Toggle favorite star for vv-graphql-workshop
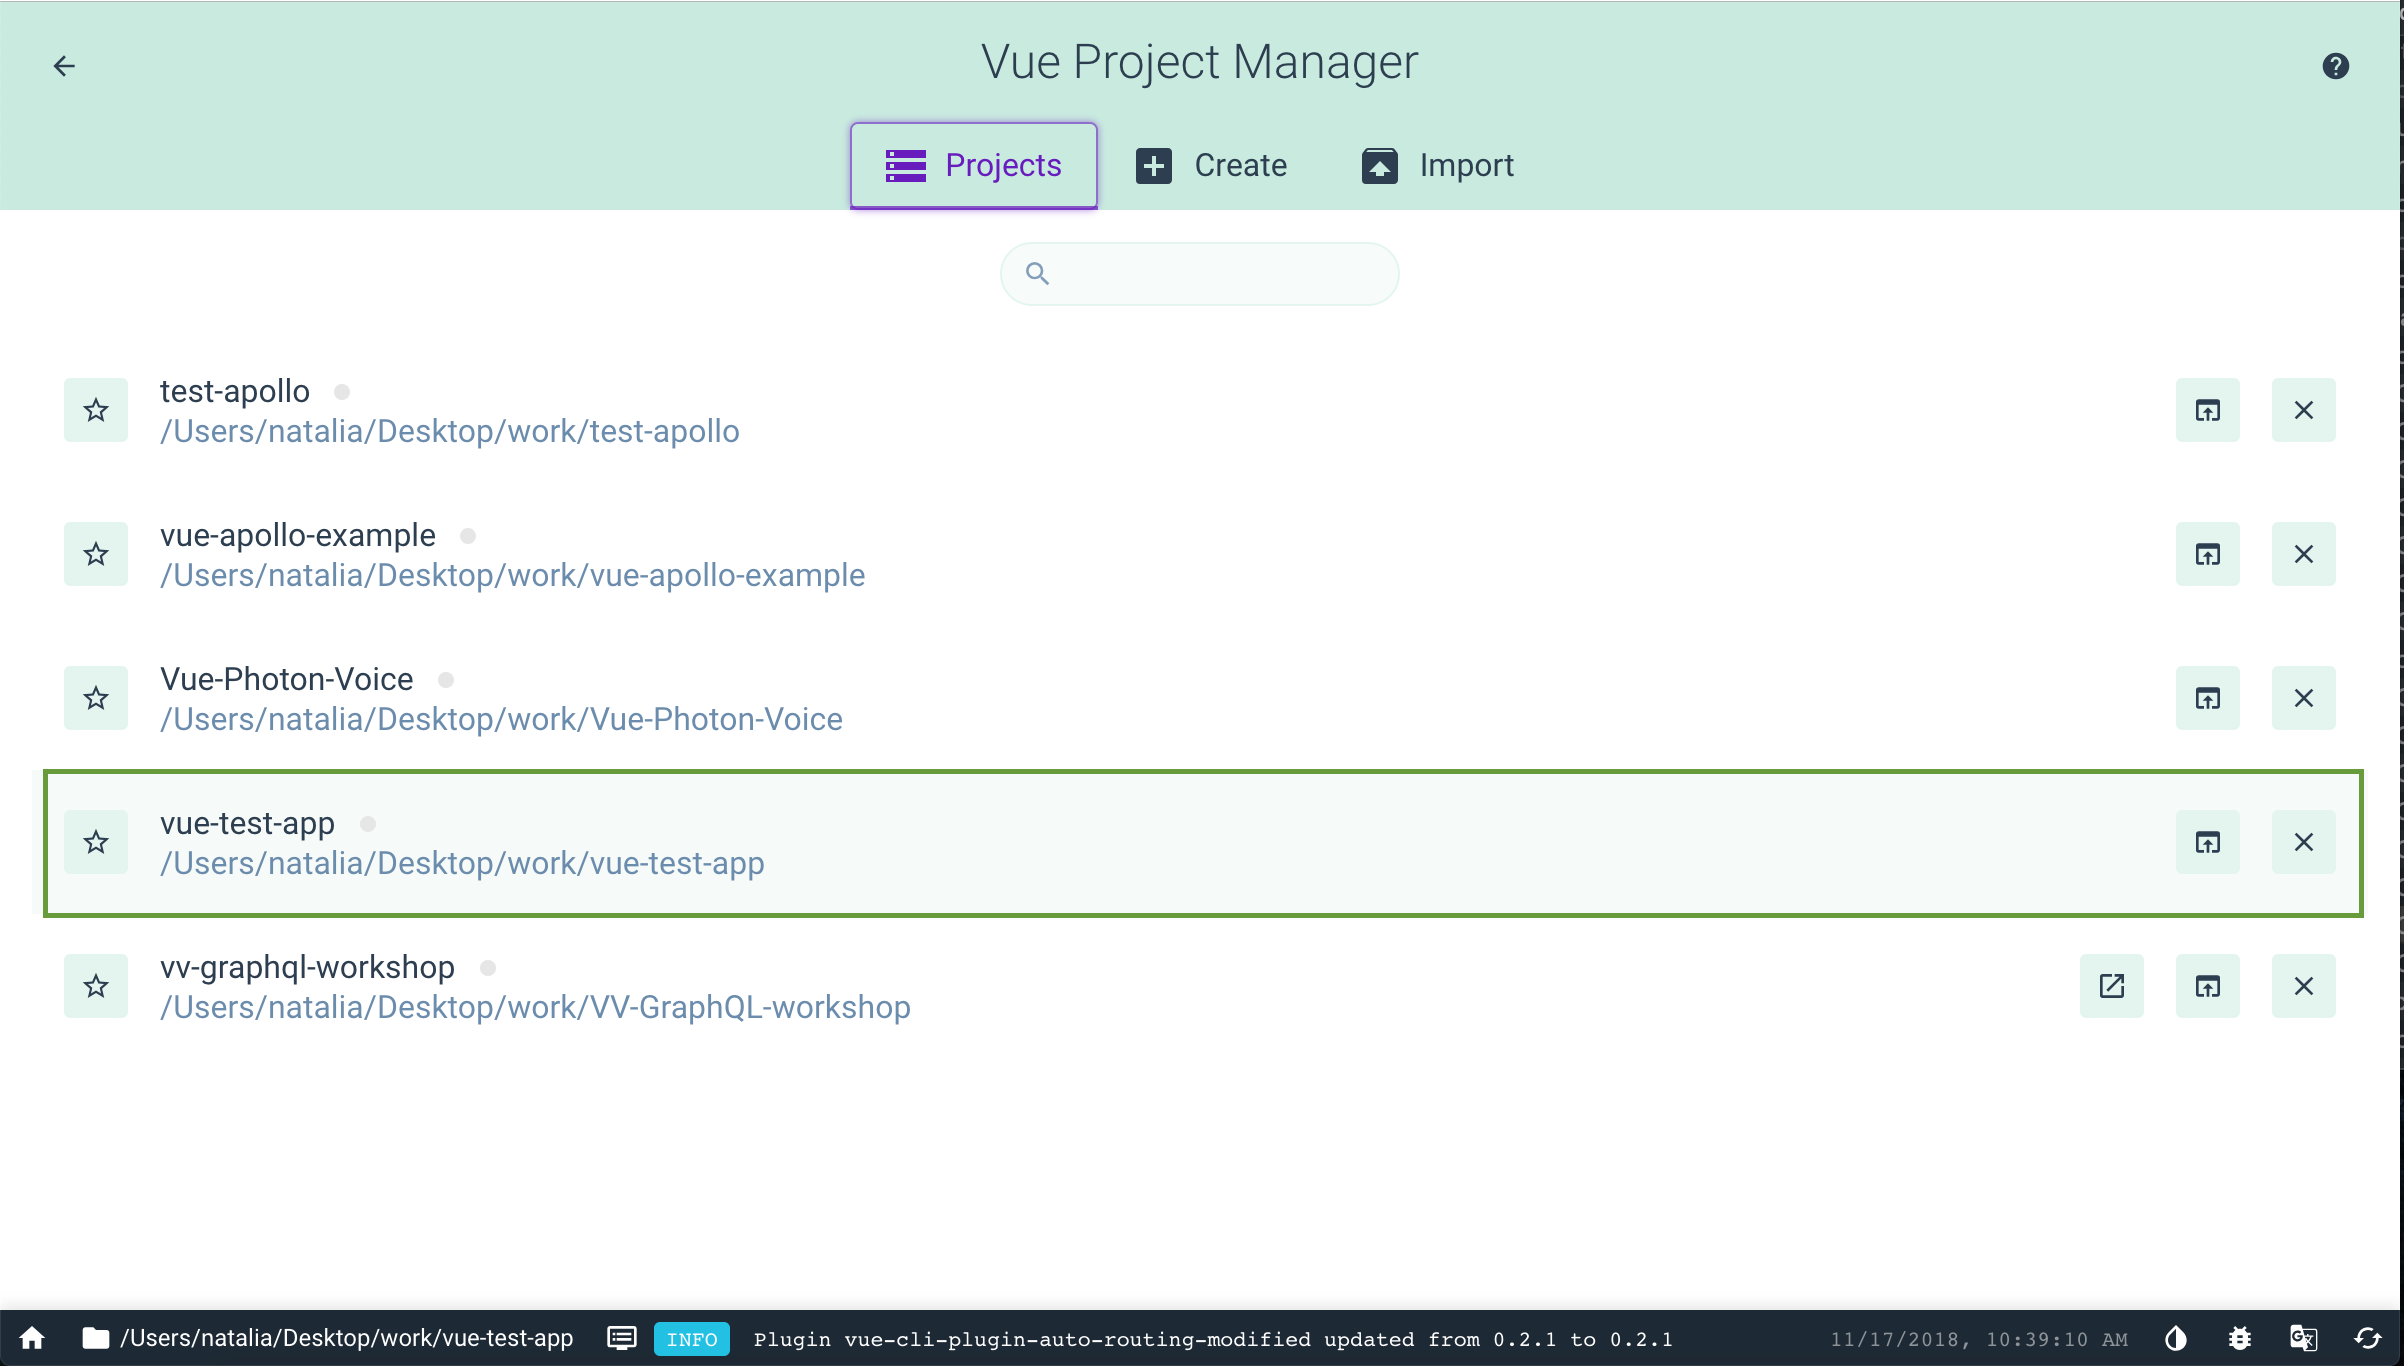The image size is (2404, 1366). click(x=96, y=986)
